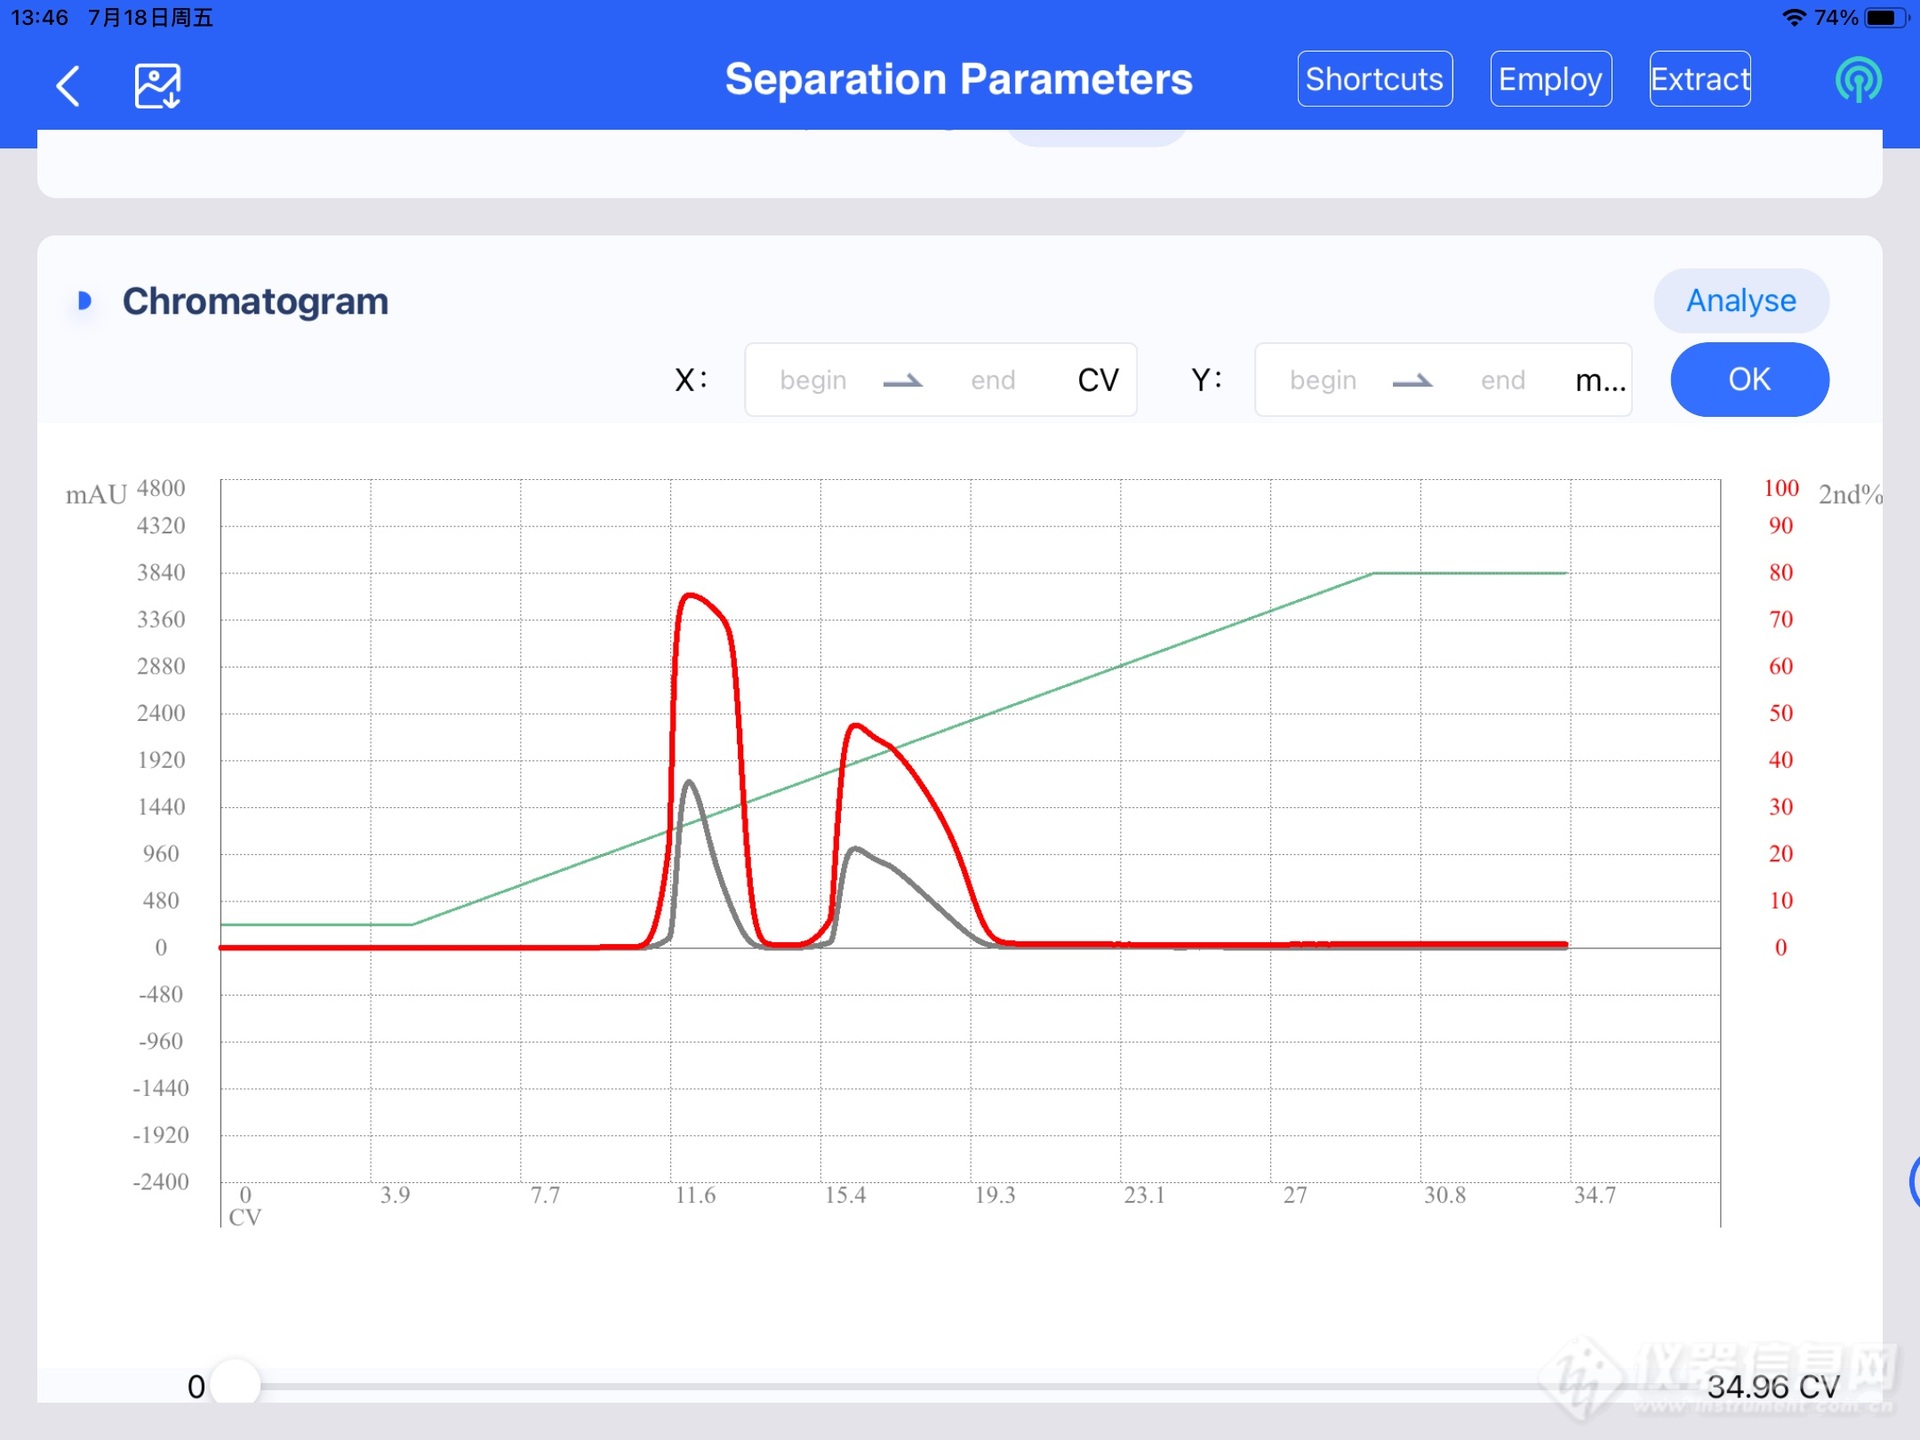The height and width of the screenshot is (1440, 1920).
Task: Open the Shortcuts menu
Action: click(x=1374, y=79)
